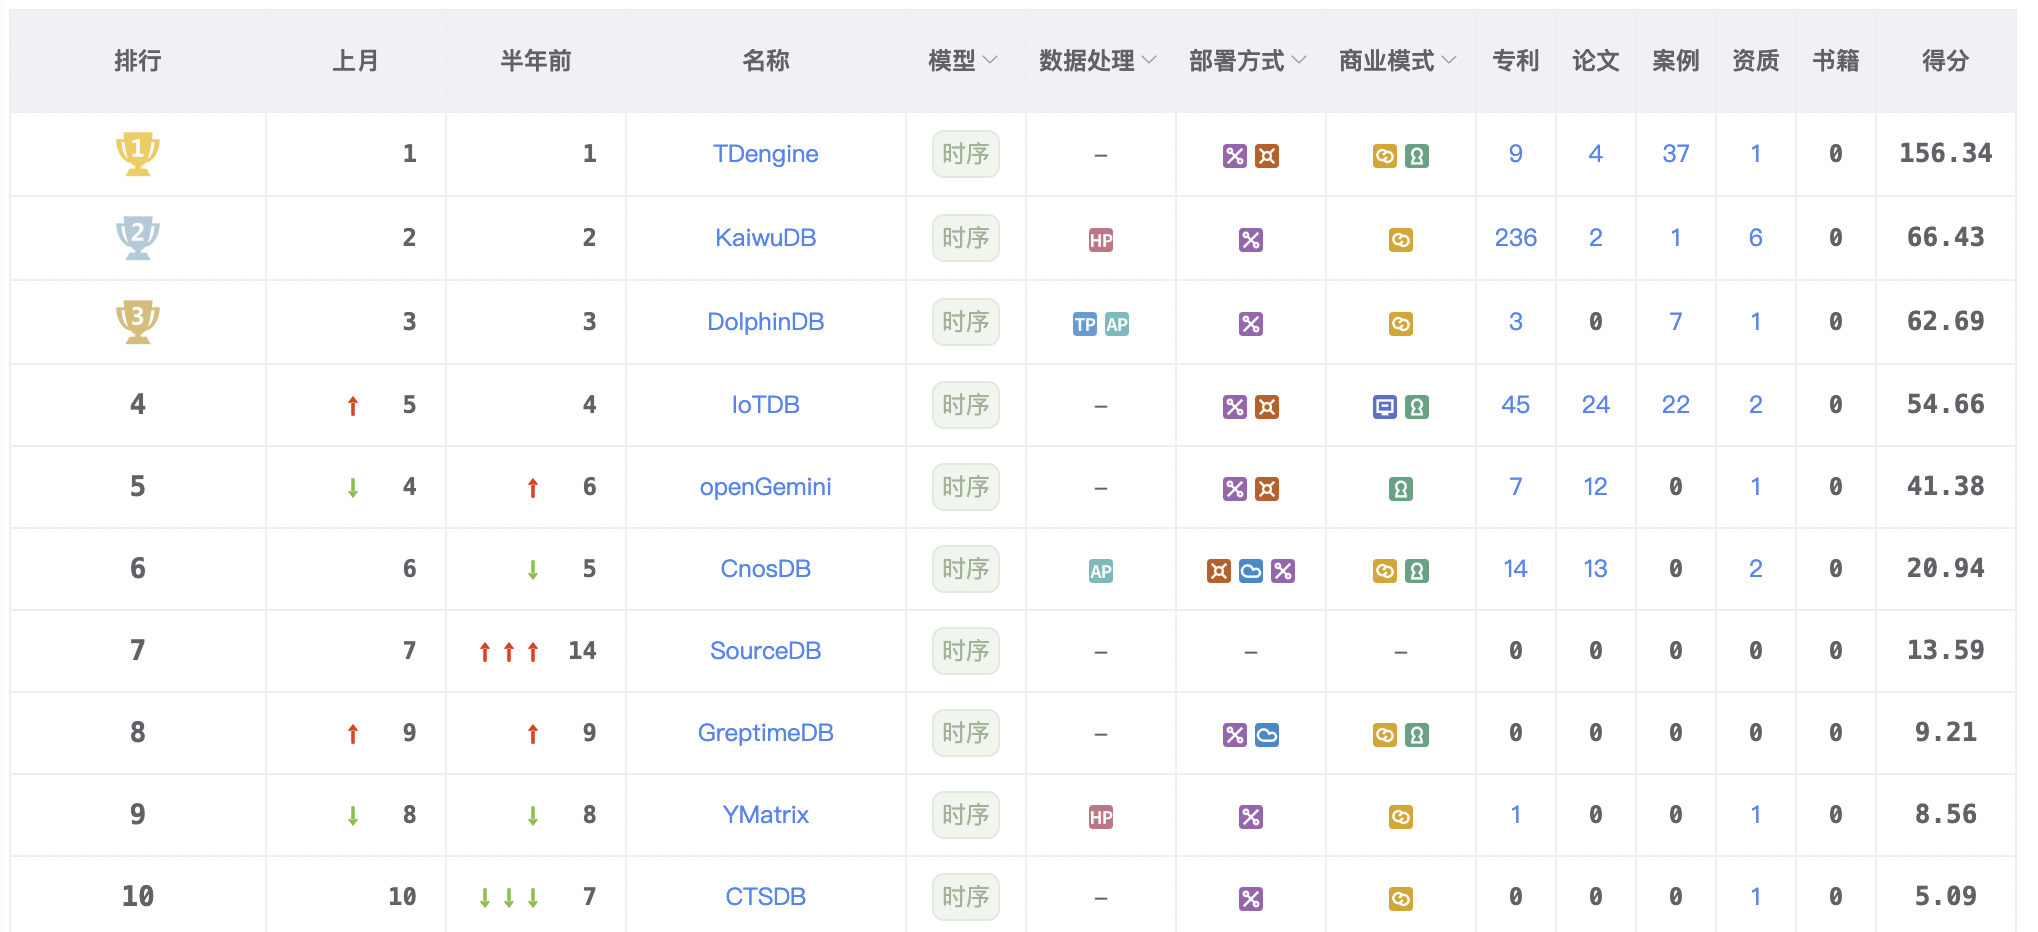Click IoTDB's 24 papers link
The width and height of the screenshot is (2038, 932).
(x=1596, y=405)
